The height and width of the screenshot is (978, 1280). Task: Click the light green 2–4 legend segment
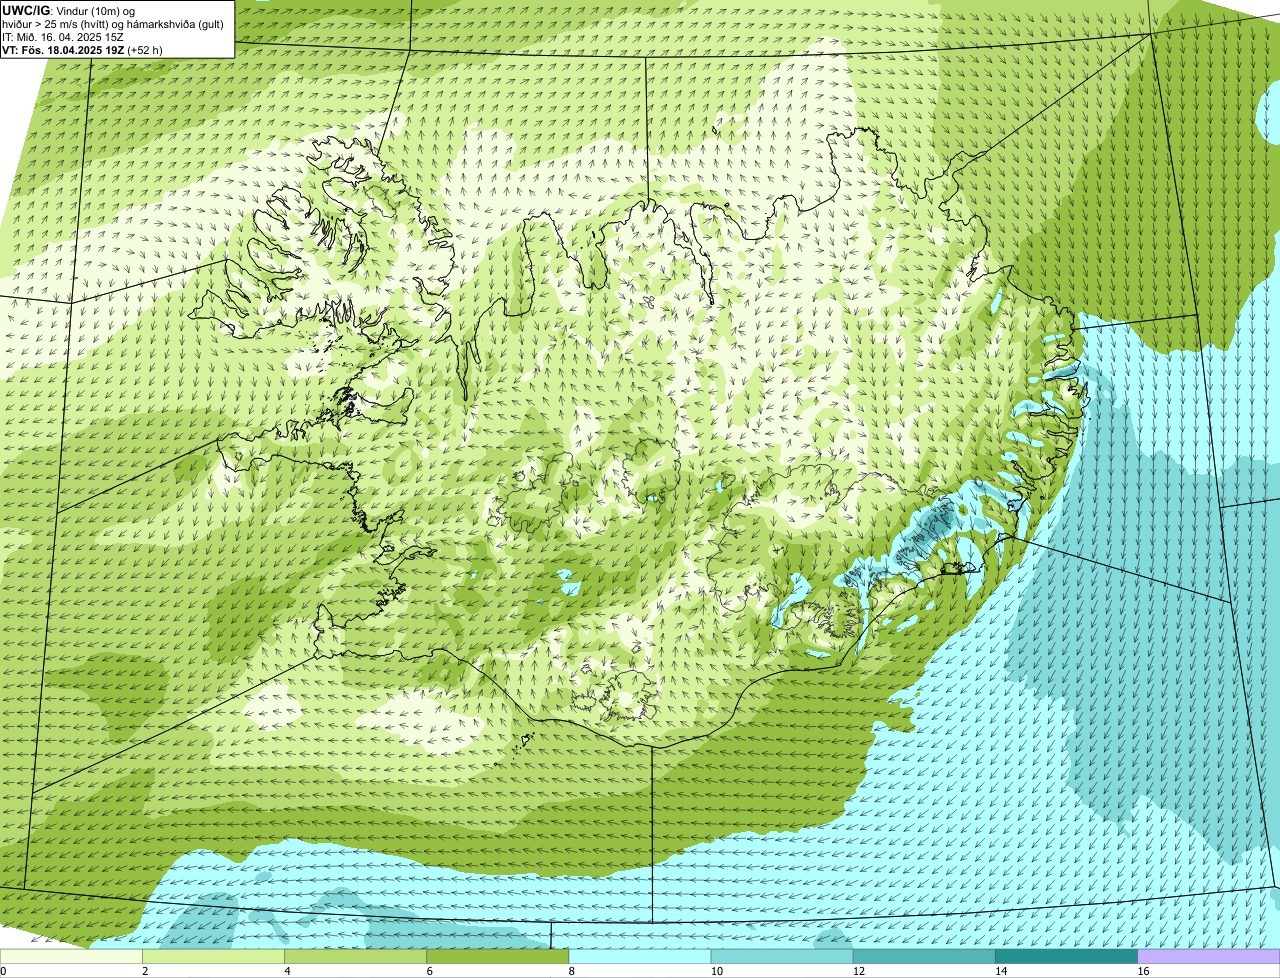tap(214, 956)
